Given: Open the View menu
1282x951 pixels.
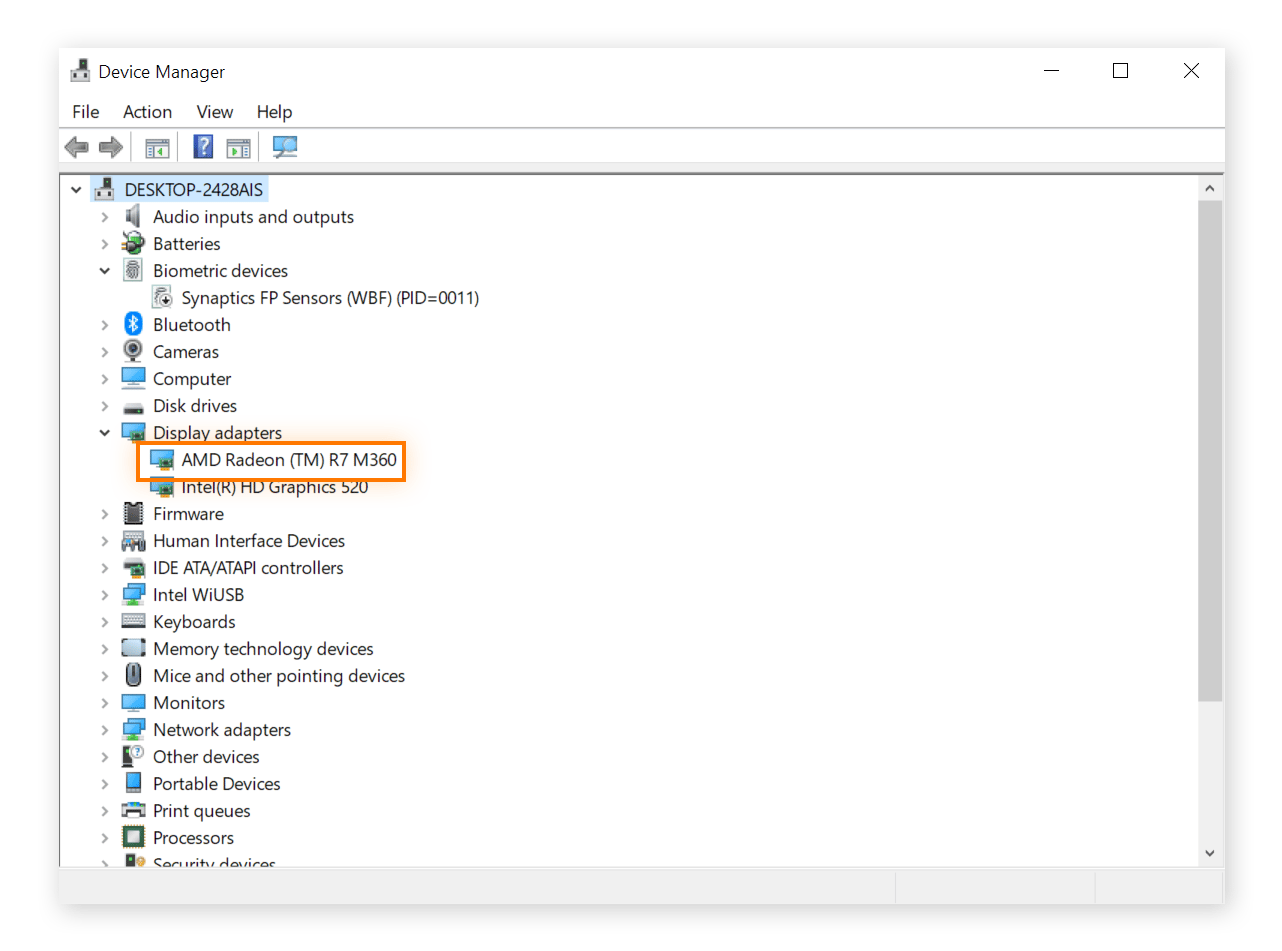Looking at the screenshot, I should [x=214, y=112].
